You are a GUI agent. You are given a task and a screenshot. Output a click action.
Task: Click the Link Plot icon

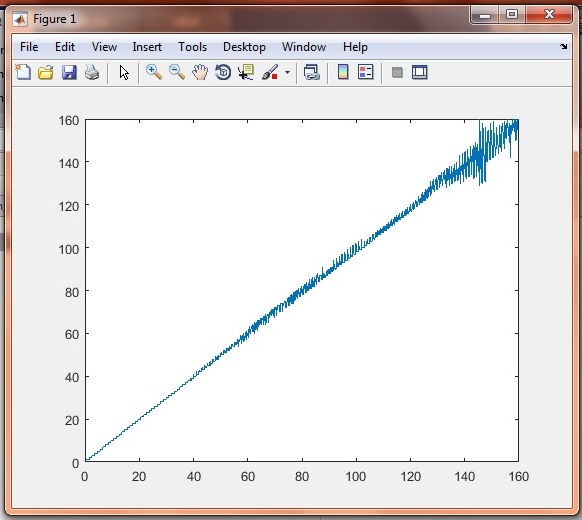[311, 72]
